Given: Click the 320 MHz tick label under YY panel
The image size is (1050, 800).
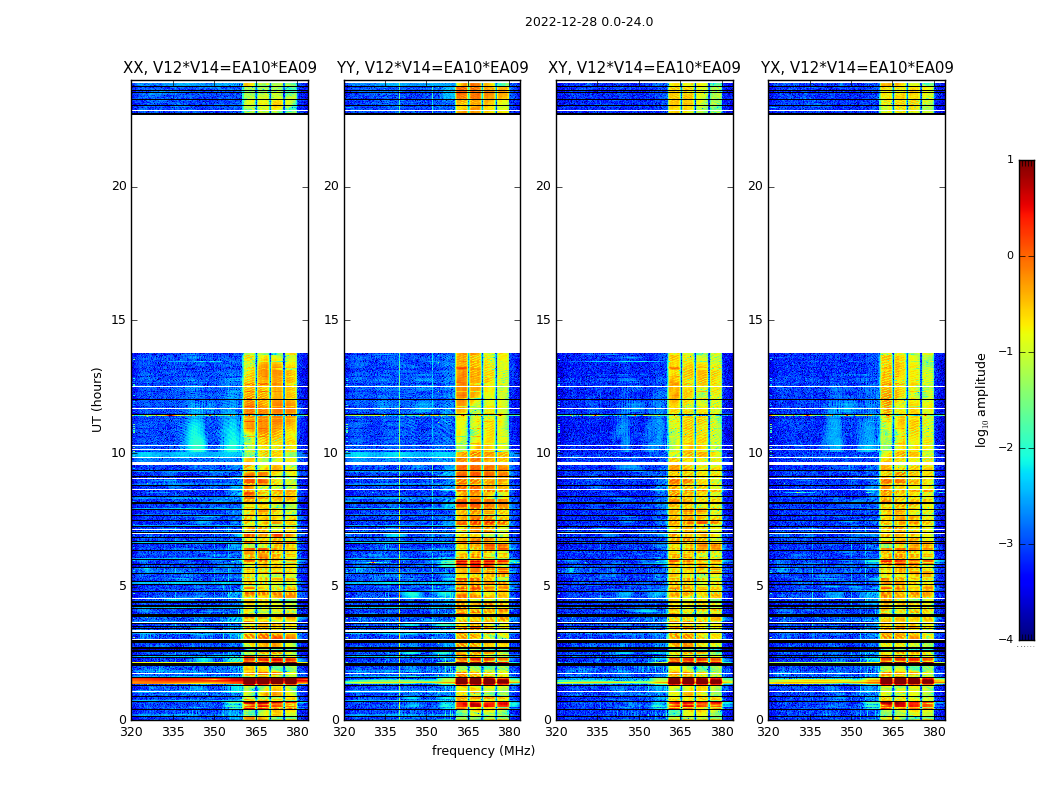Looking at the screenshot, I should (x=344, y=732).
